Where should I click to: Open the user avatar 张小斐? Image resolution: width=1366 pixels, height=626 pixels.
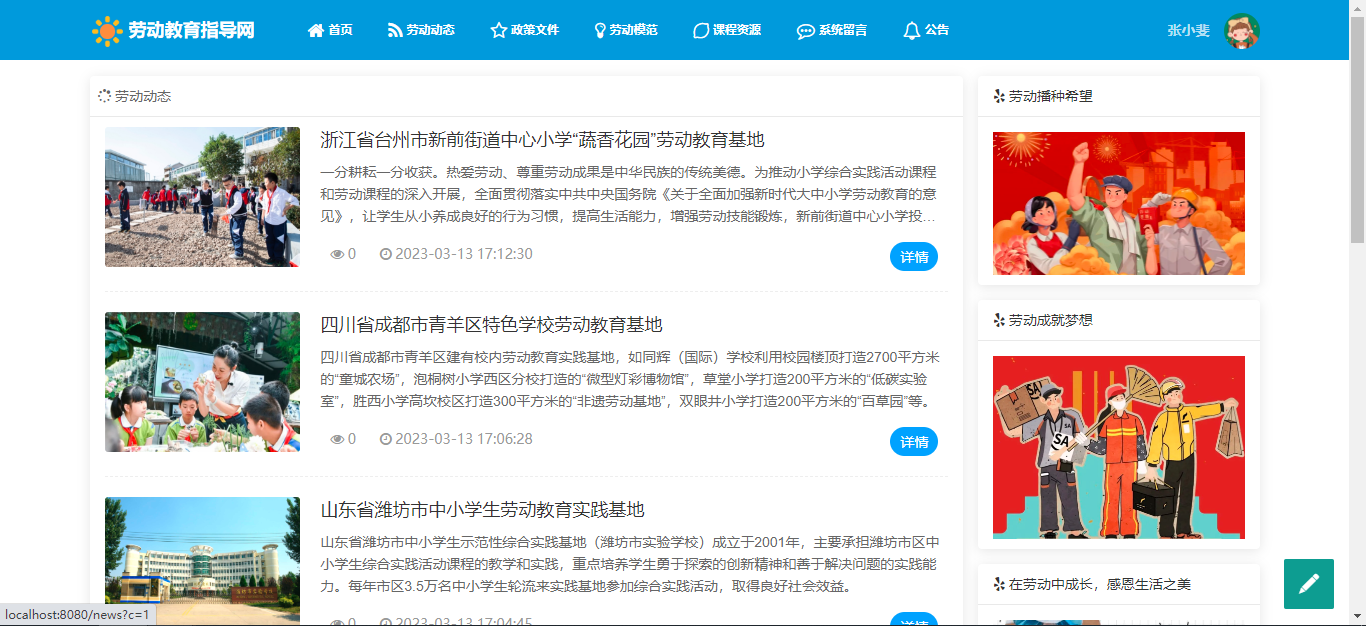point(1242,31)
